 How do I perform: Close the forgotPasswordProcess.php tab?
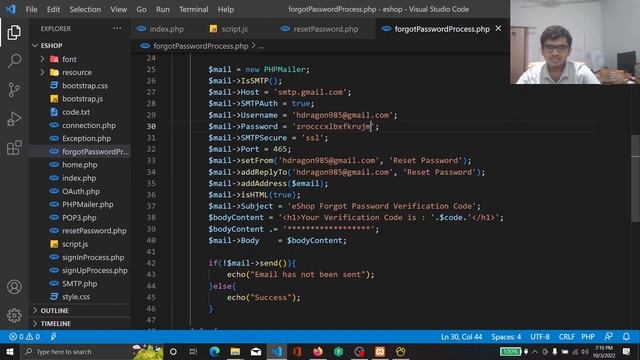tap(498, 29)
